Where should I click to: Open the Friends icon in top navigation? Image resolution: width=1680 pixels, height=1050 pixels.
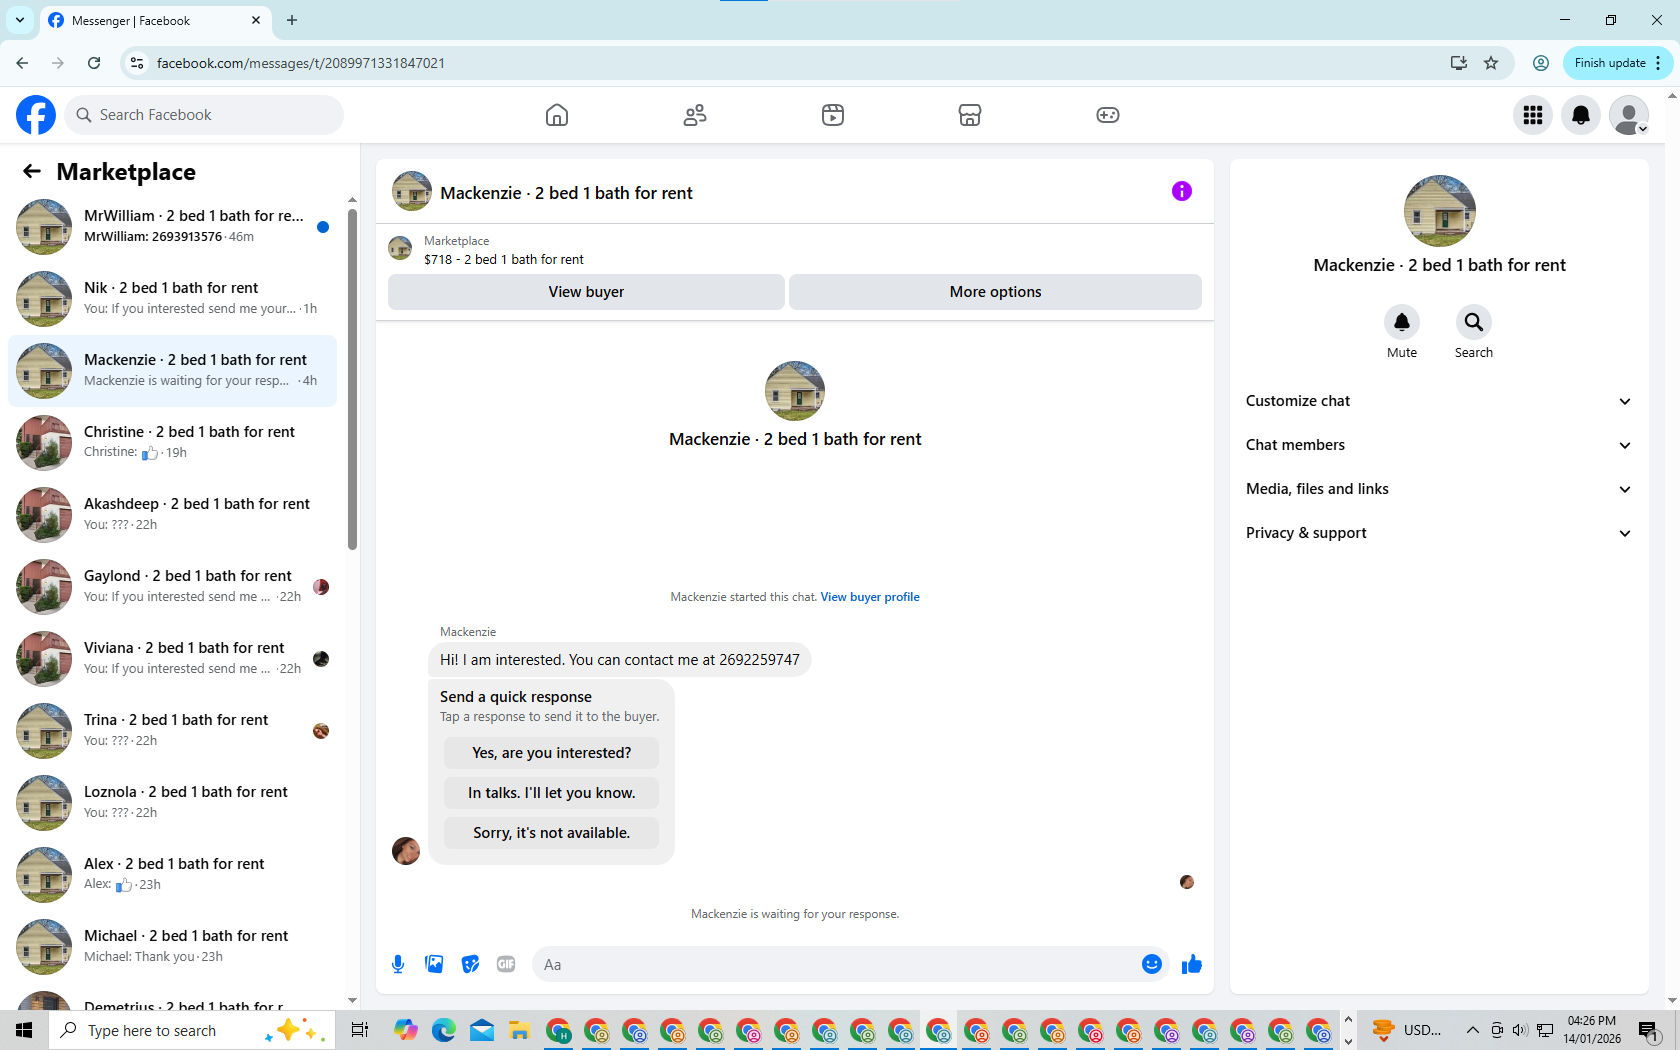pyautogui.click(x=695, y=115)
